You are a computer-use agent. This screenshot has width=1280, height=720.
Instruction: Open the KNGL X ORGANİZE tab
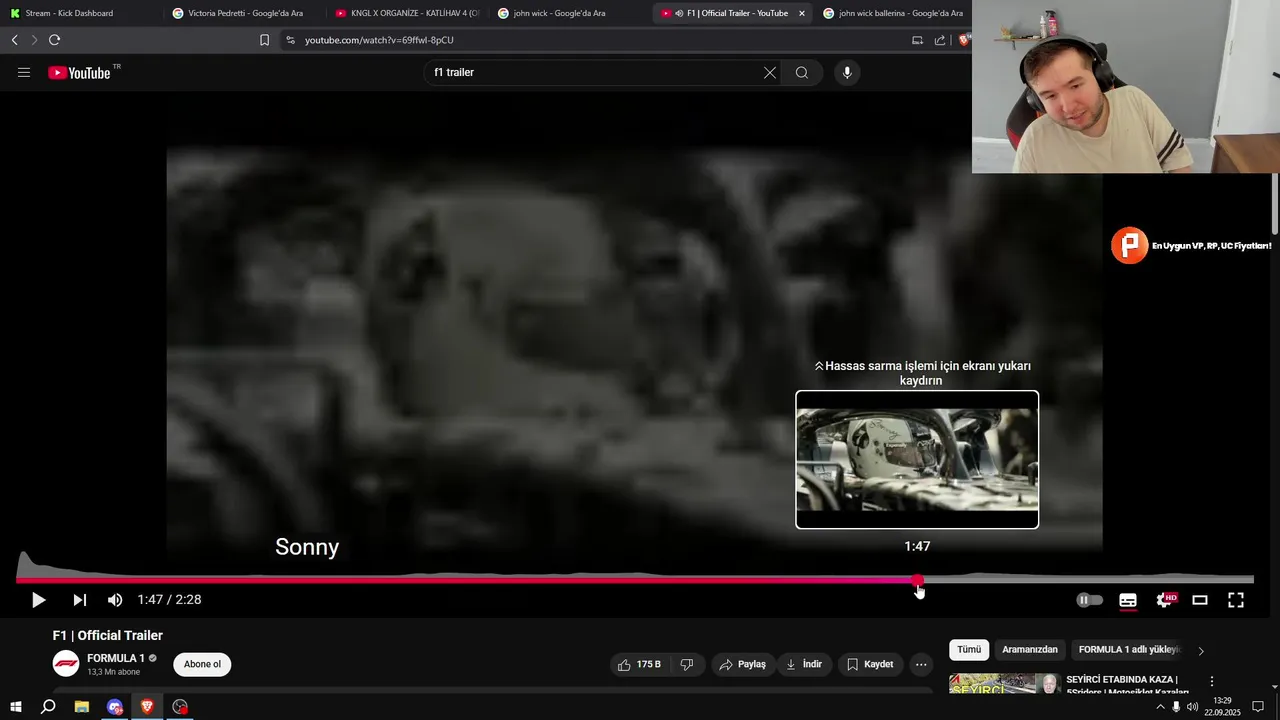pos(408,13)
